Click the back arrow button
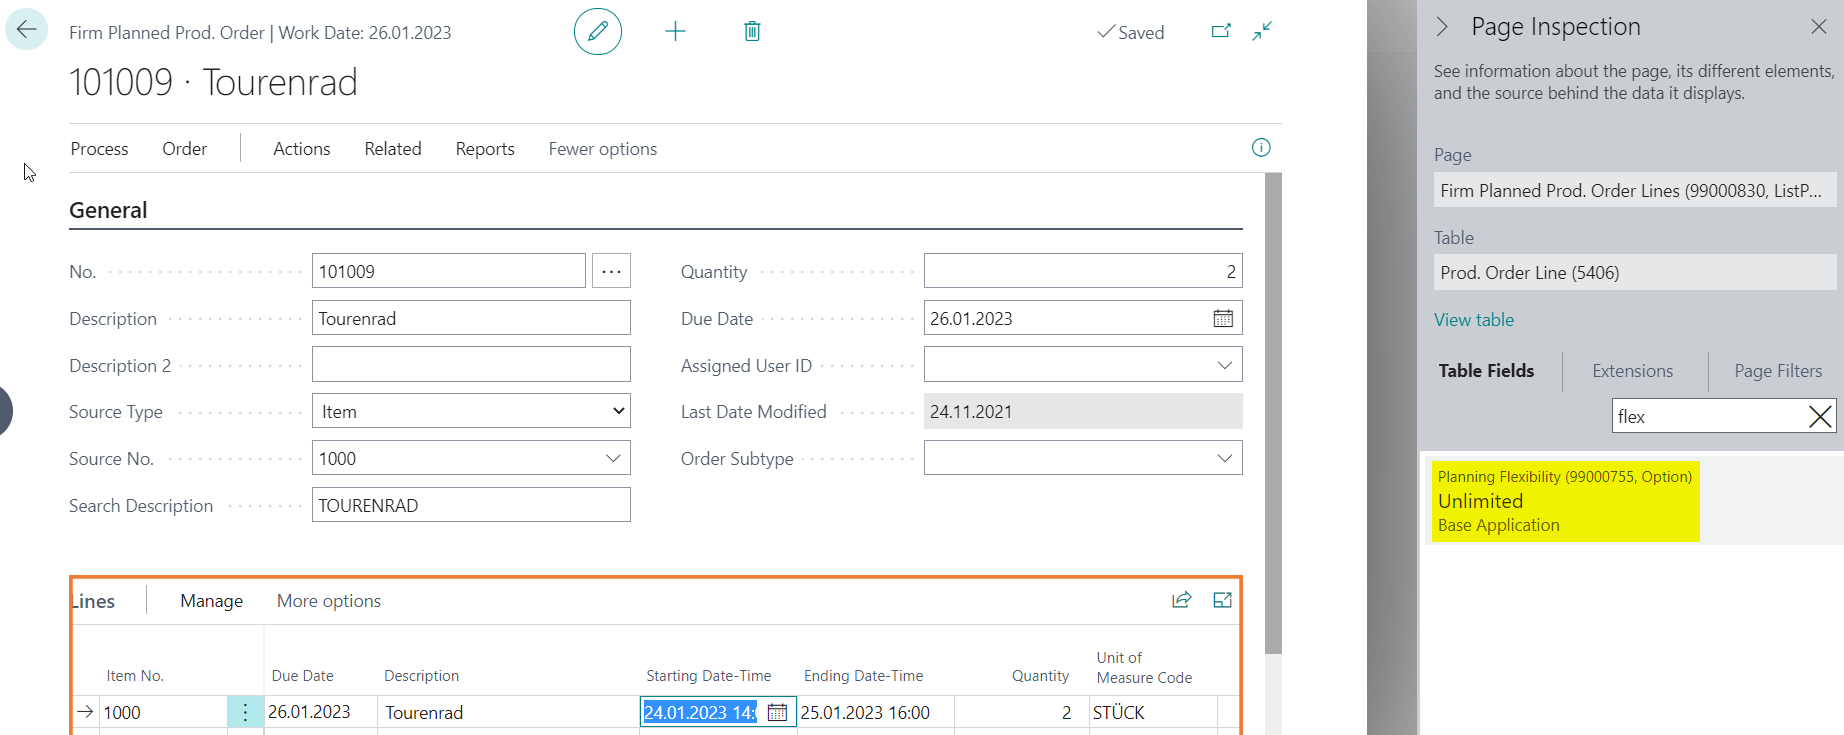The width and height of the screenshot is (1844, 735). (x=26, y=29)
